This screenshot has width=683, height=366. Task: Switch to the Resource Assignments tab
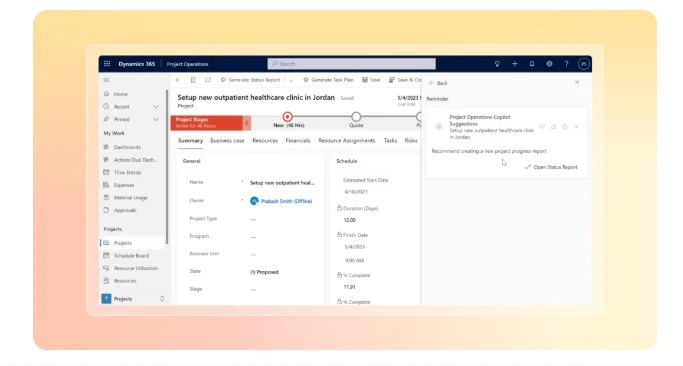347,141
